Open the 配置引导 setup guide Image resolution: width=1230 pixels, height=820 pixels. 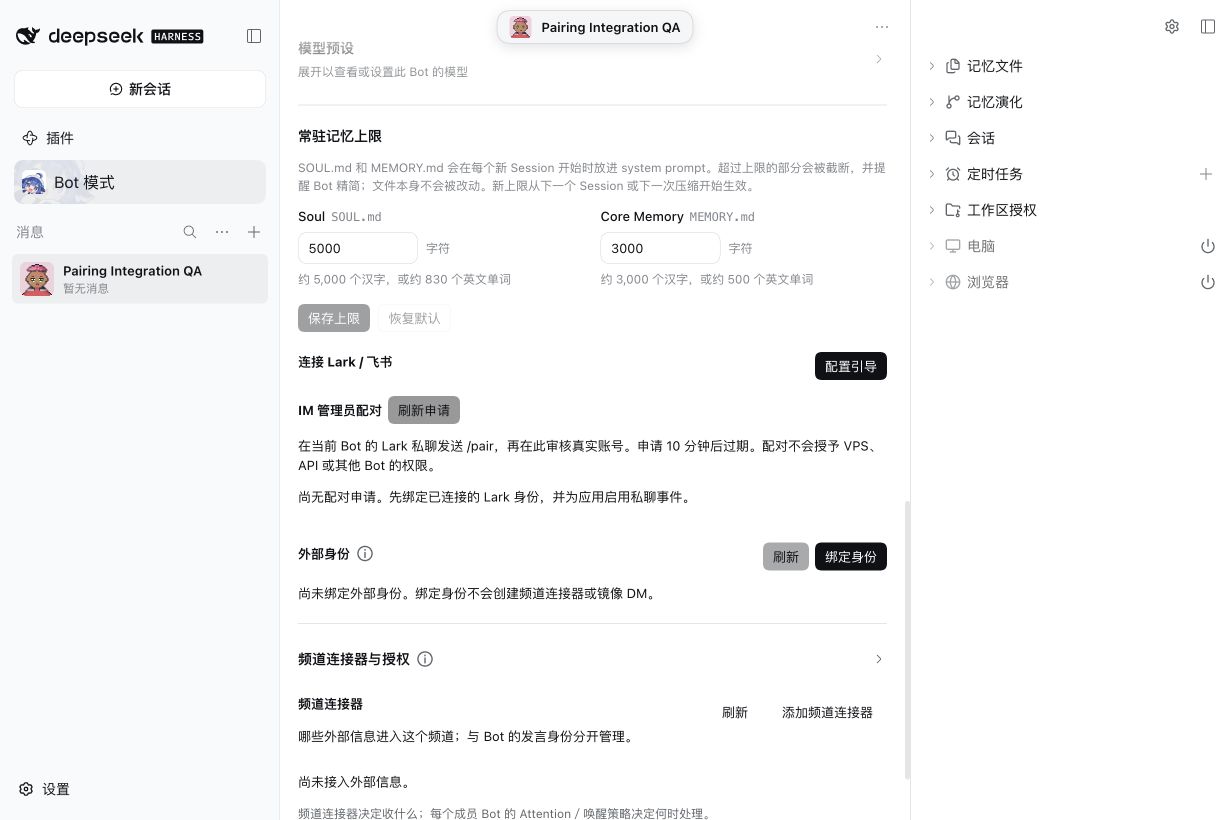(851, 366)
